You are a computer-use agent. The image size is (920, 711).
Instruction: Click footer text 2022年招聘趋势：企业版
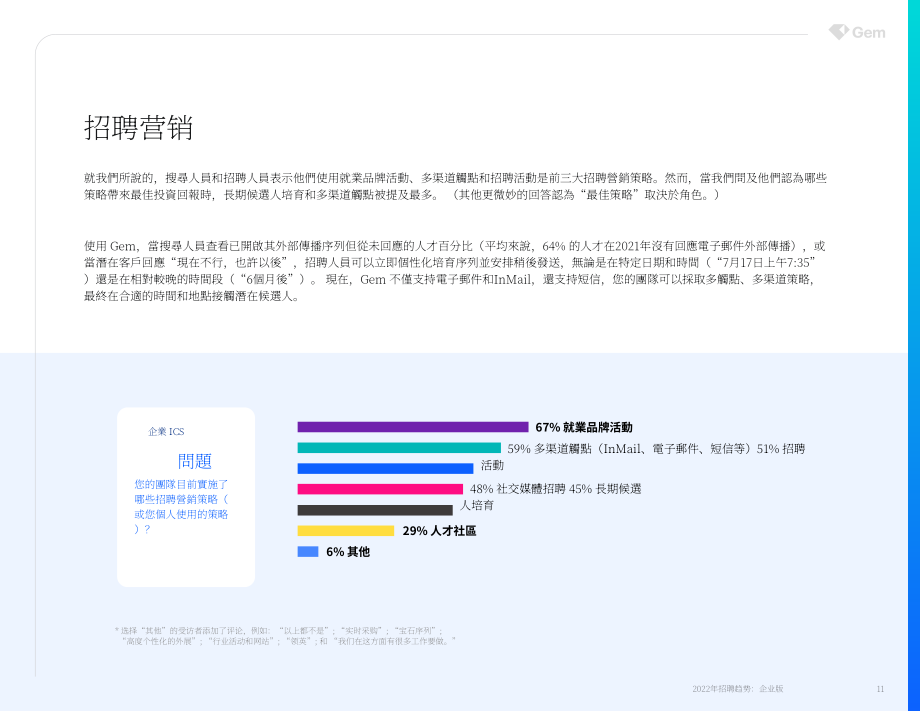738,689
